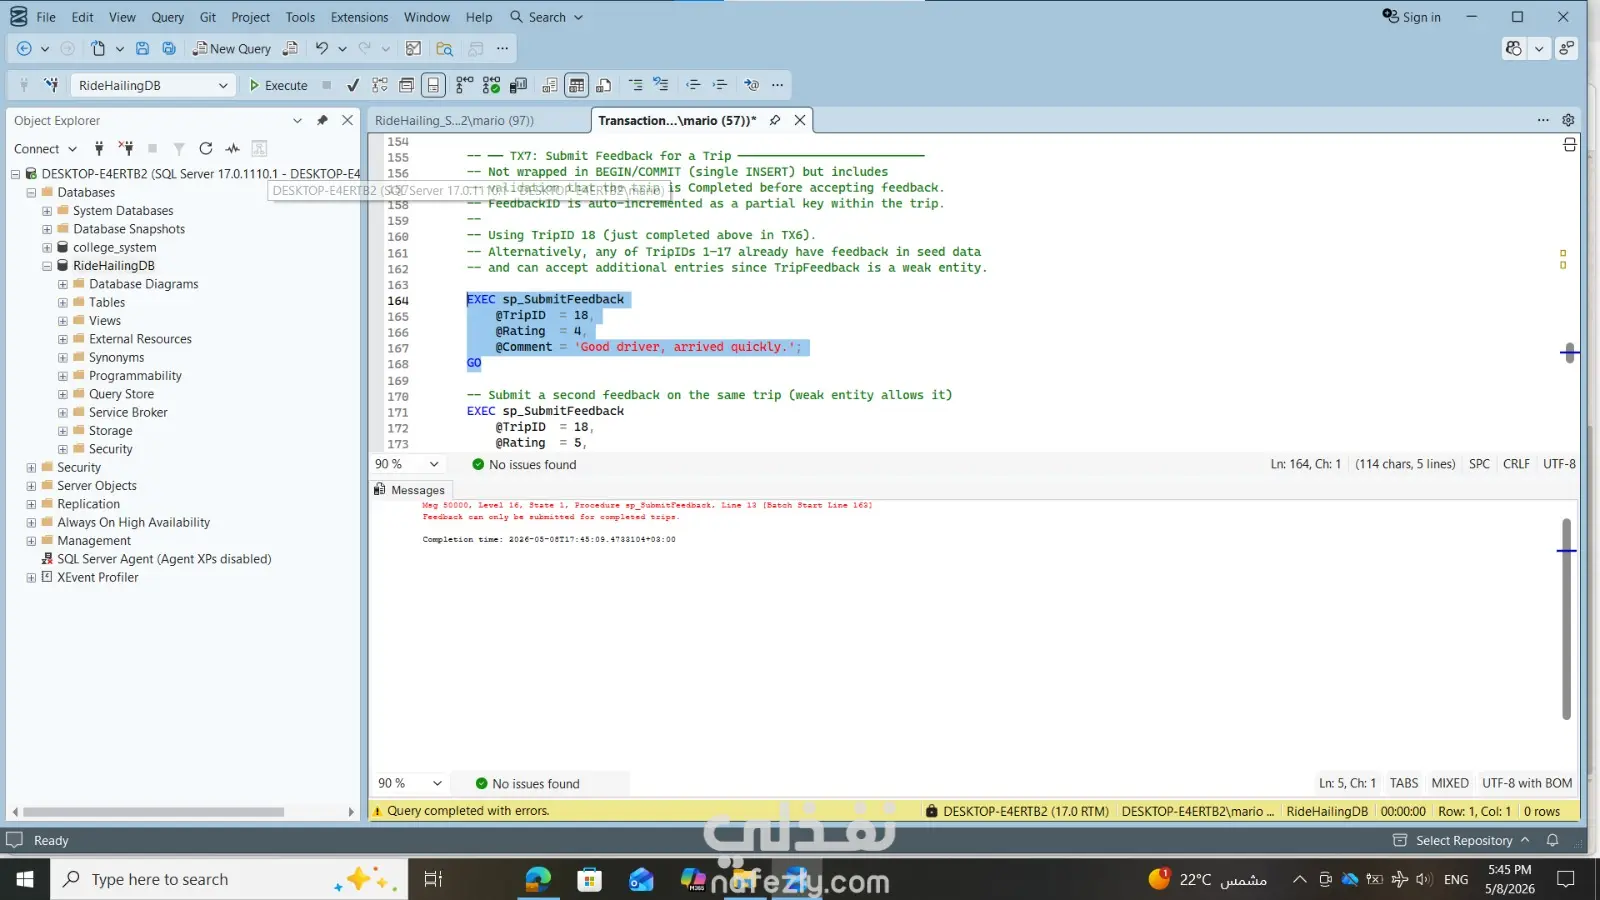
Task: Open the File menu
Action: pyautogui.click(x=46, y=17)
